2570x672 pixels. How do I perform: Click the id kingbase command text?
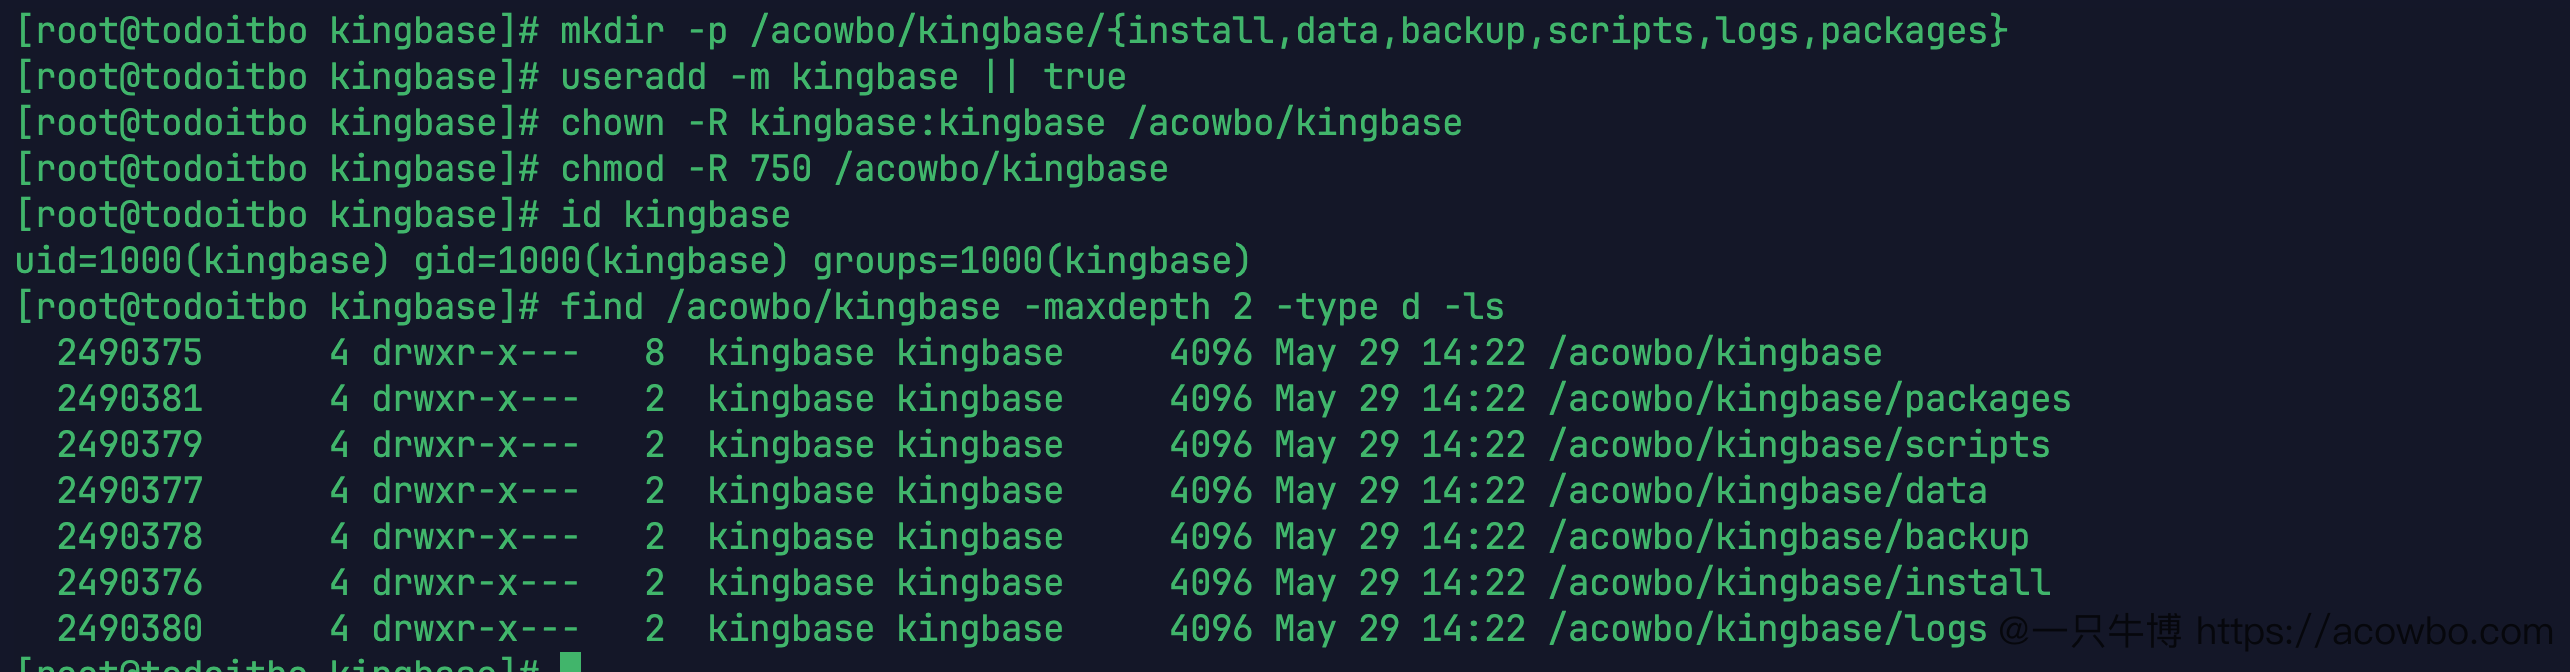(675, 215)
